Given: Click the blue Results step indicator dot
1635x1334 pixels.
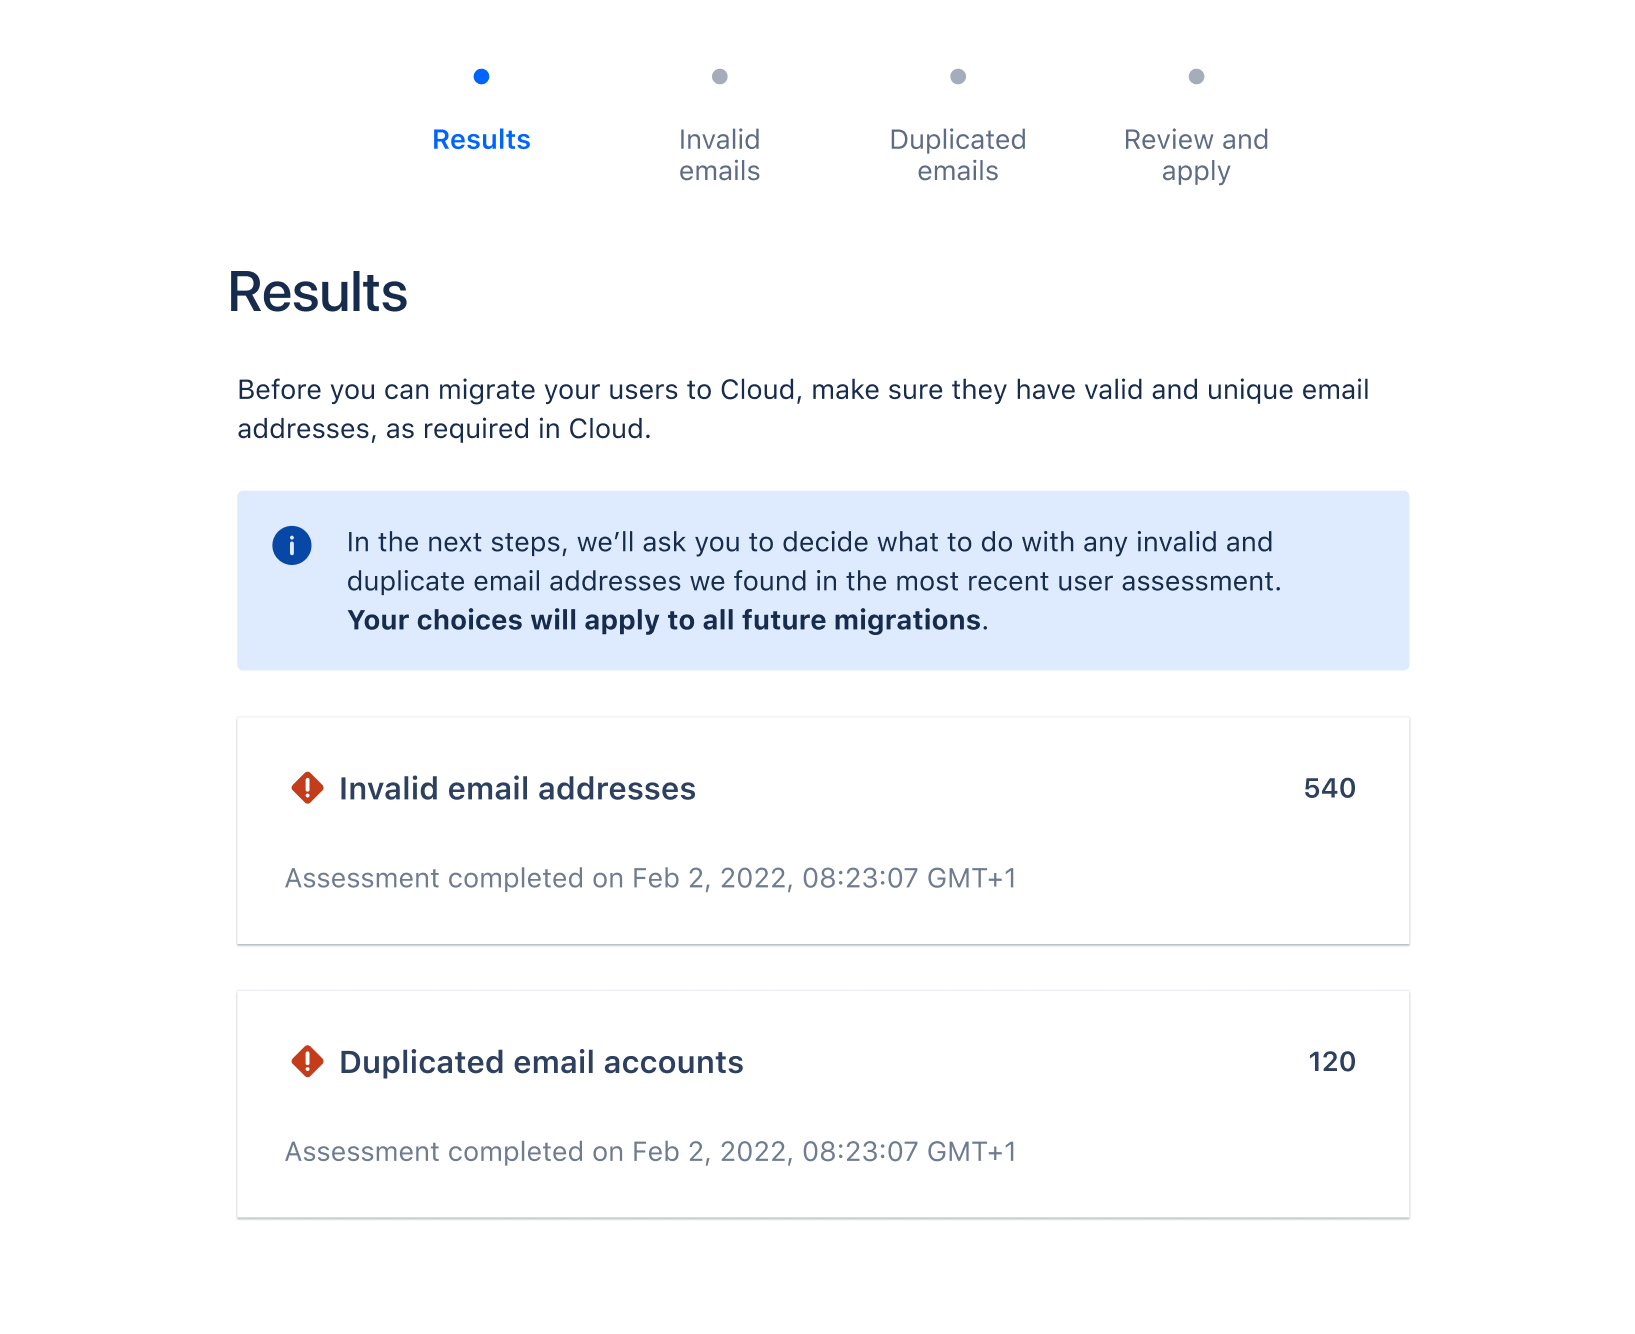Looking at the screenshot, I should 482,75.
